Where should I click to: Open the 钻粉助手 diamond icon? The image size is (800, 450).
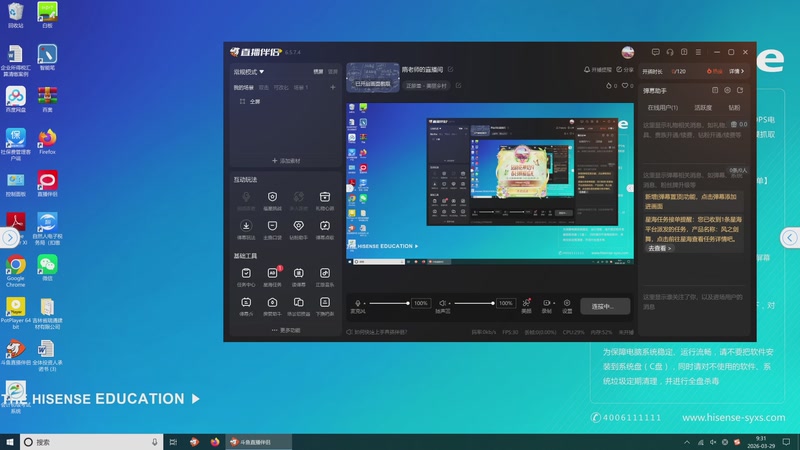tap(298, 226)
